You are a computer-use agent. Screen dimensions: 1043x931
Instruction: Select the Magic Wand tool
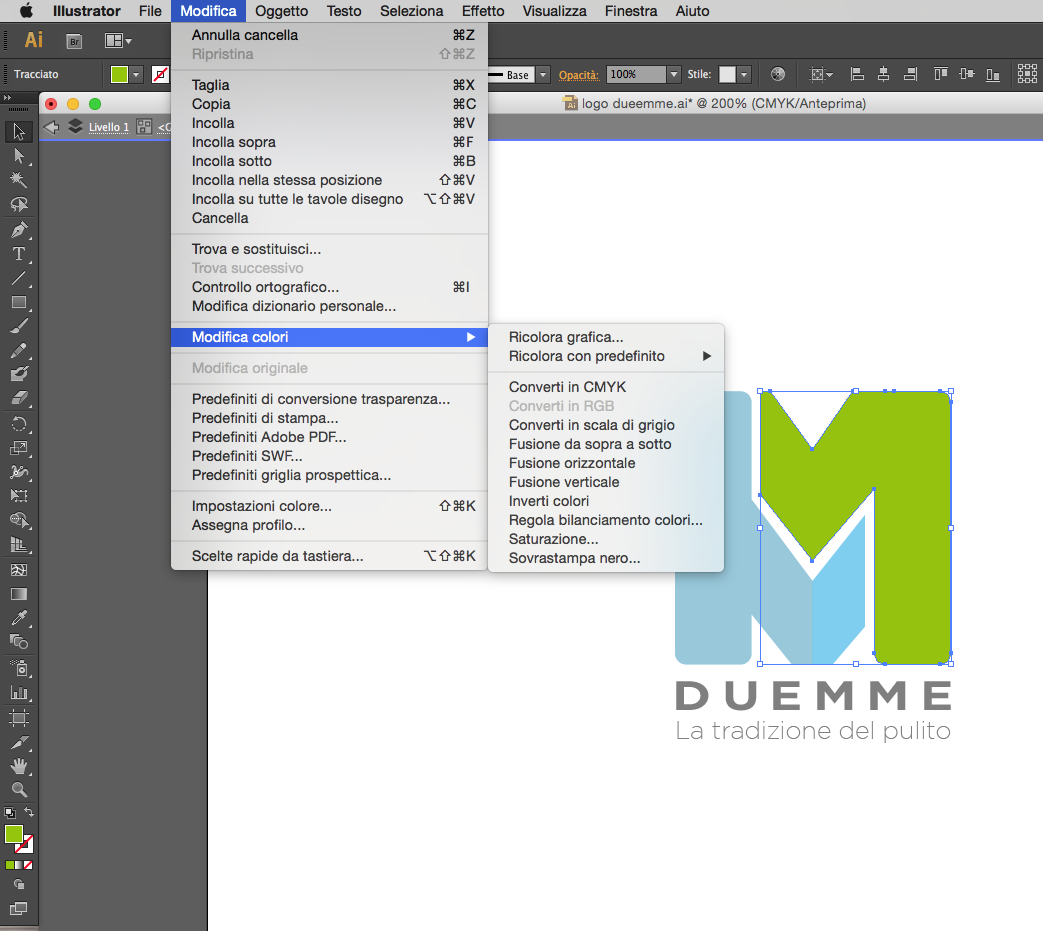[19, 180]
